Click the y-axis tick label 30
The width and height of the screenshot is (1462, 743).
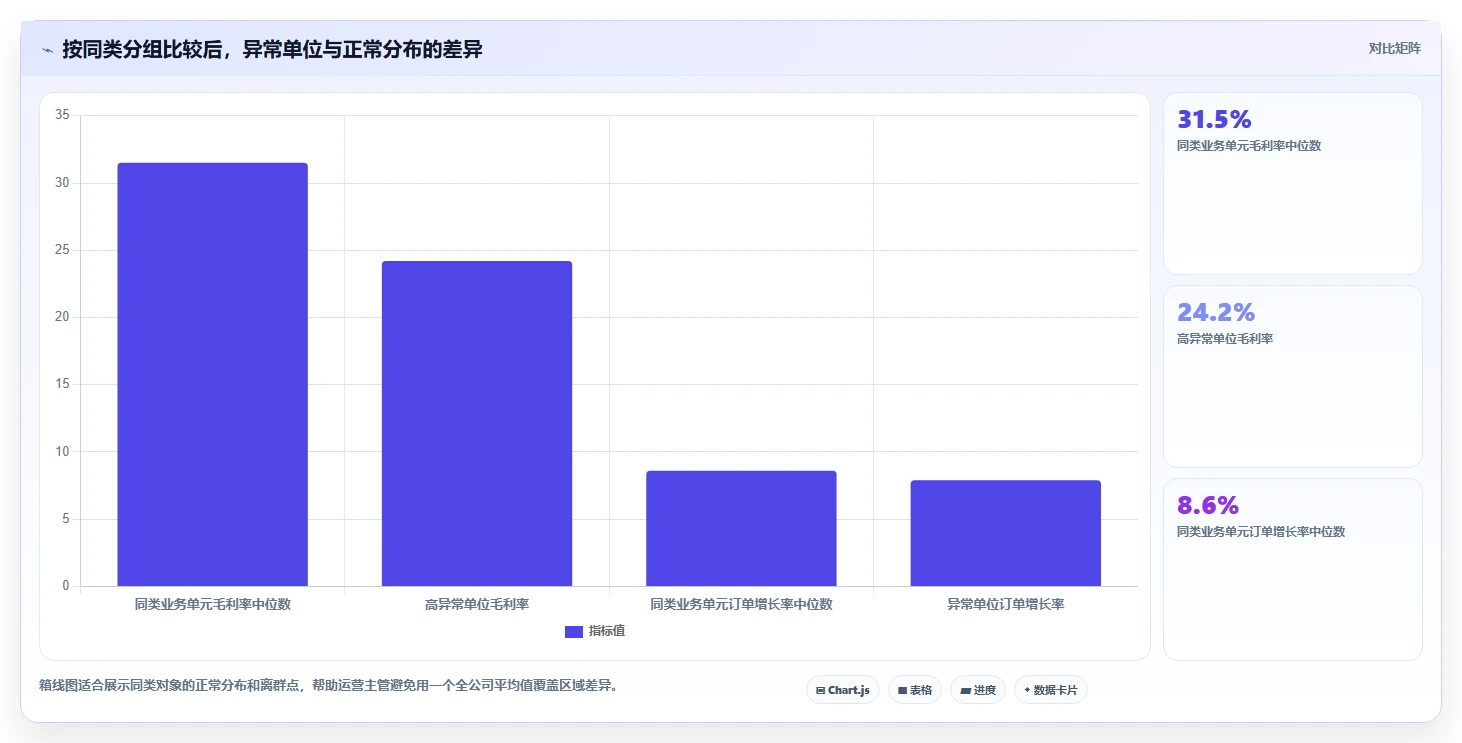(62, 183)
